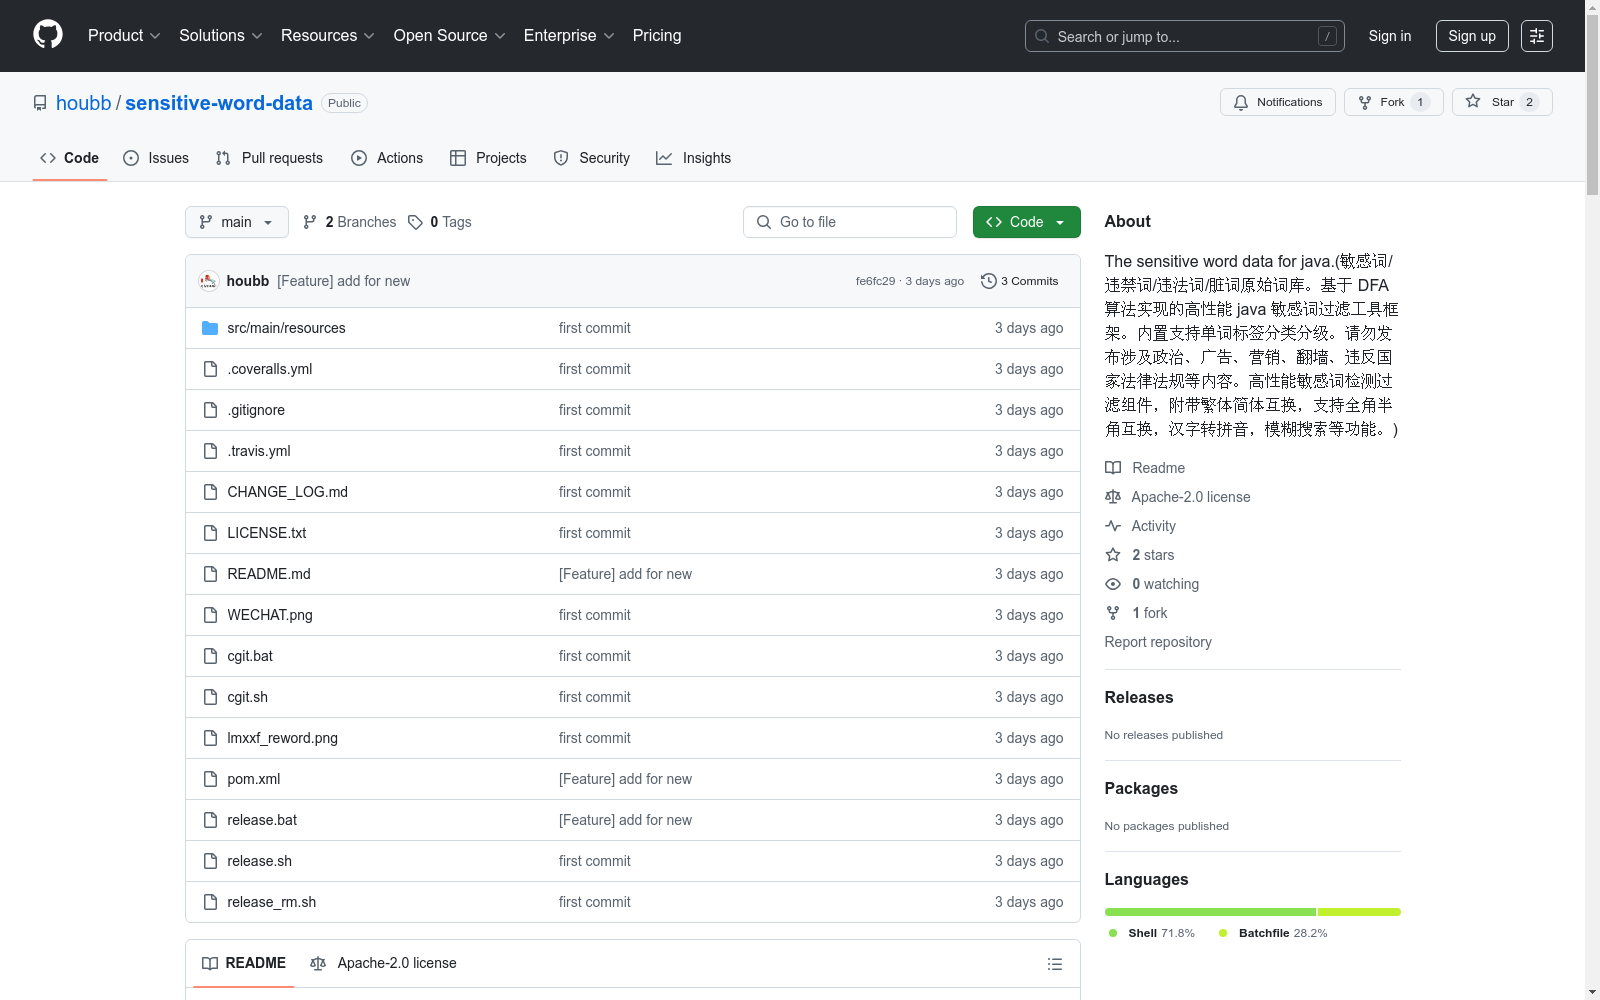Open the Insights tab
The height and width of the screenshot is (1000, 1600).
pos(693,158)
